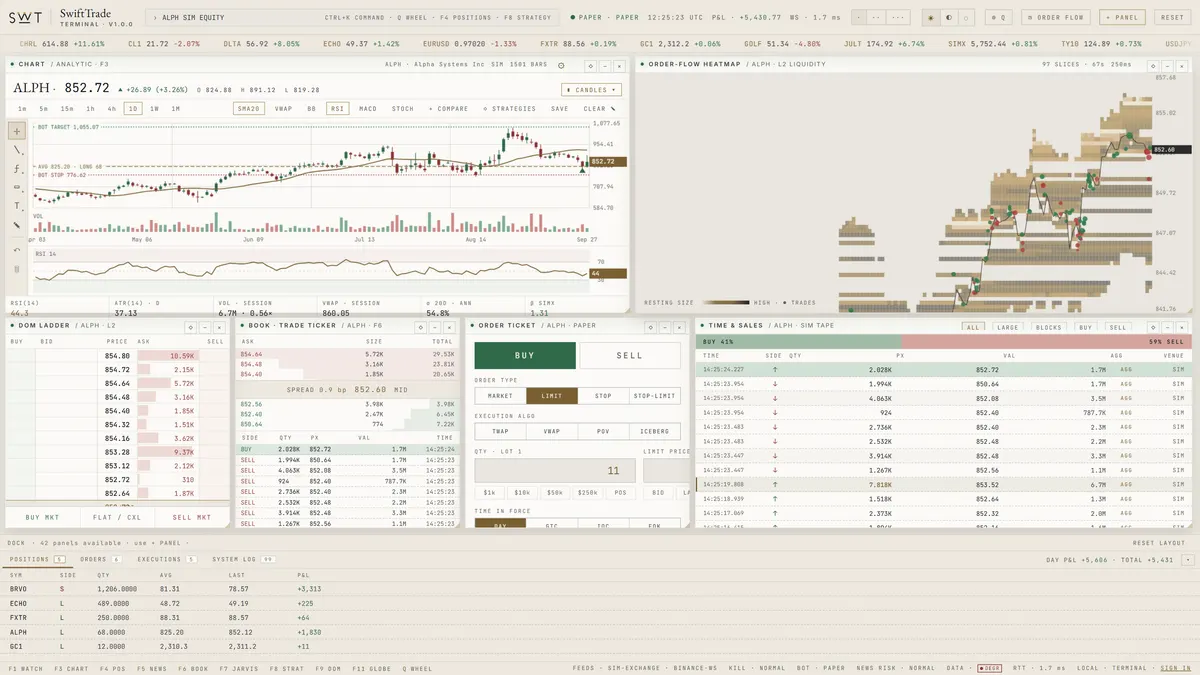Image resolution: width=1200 pixels, height=675 pixels.
Task: Choose the ICEBERG execution algo
Action: [655, 432]
